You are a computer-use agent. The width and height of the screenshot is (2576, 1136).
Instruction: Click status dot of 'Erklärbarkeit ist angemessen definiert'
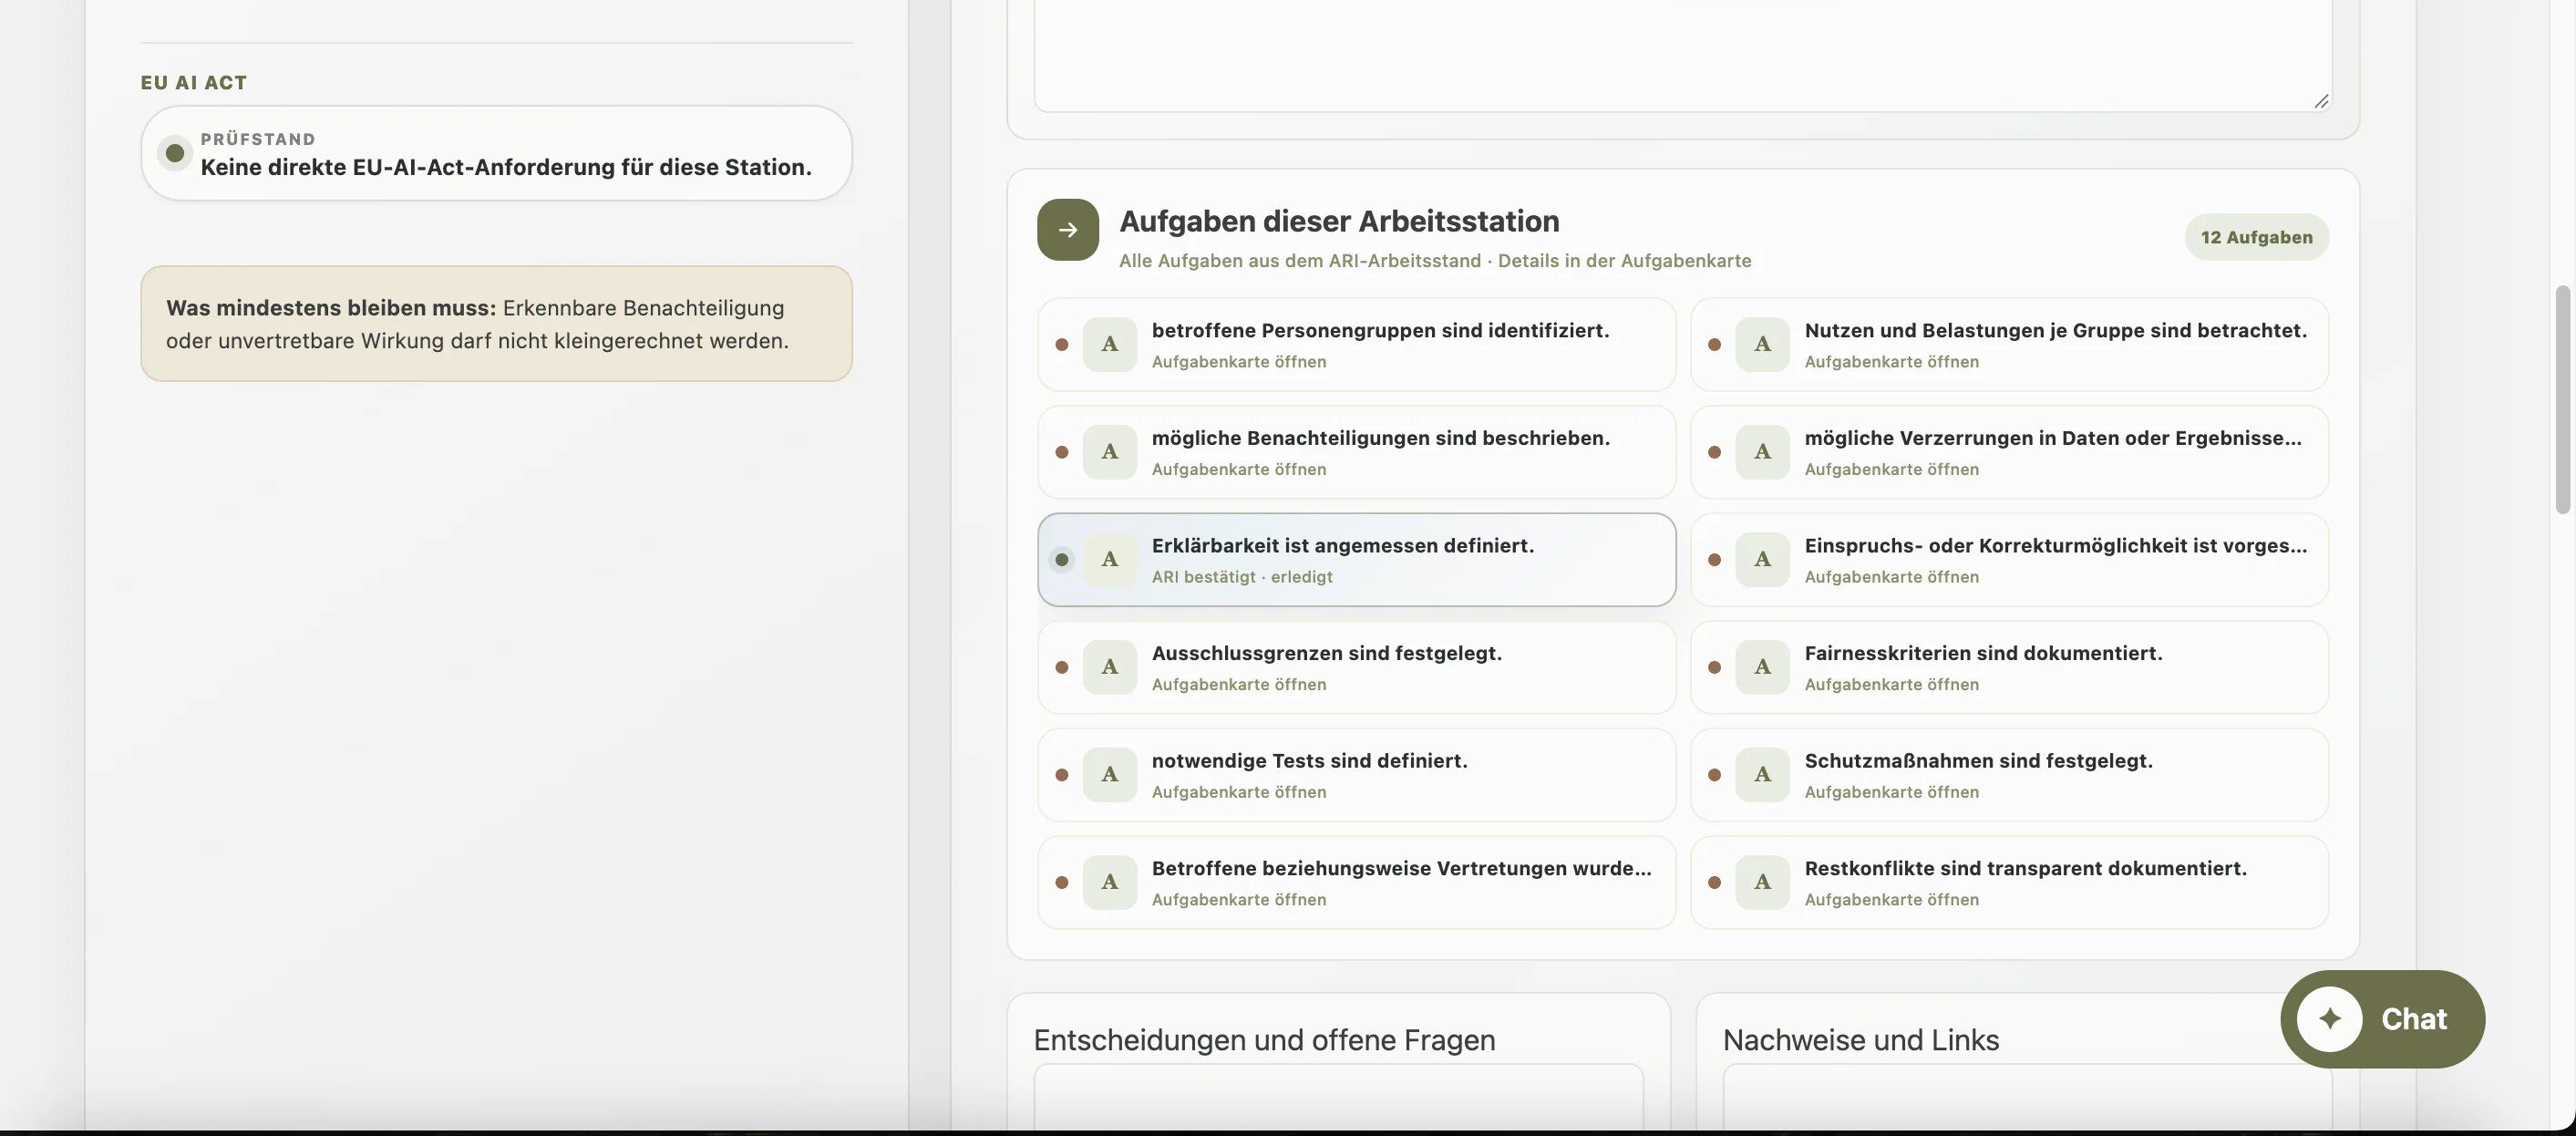1062,560
